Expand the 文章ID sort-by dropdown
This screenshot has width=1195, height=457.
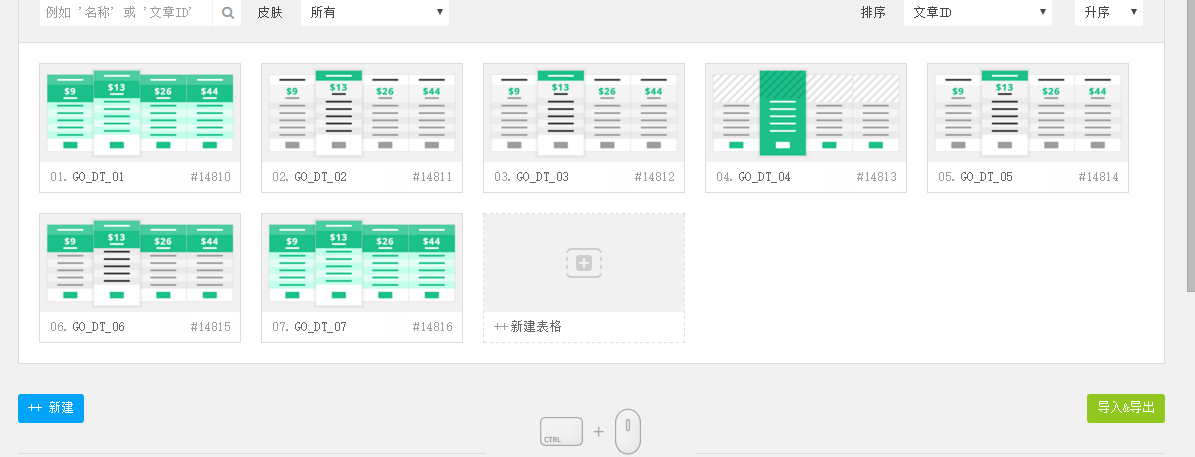(977, 13)
